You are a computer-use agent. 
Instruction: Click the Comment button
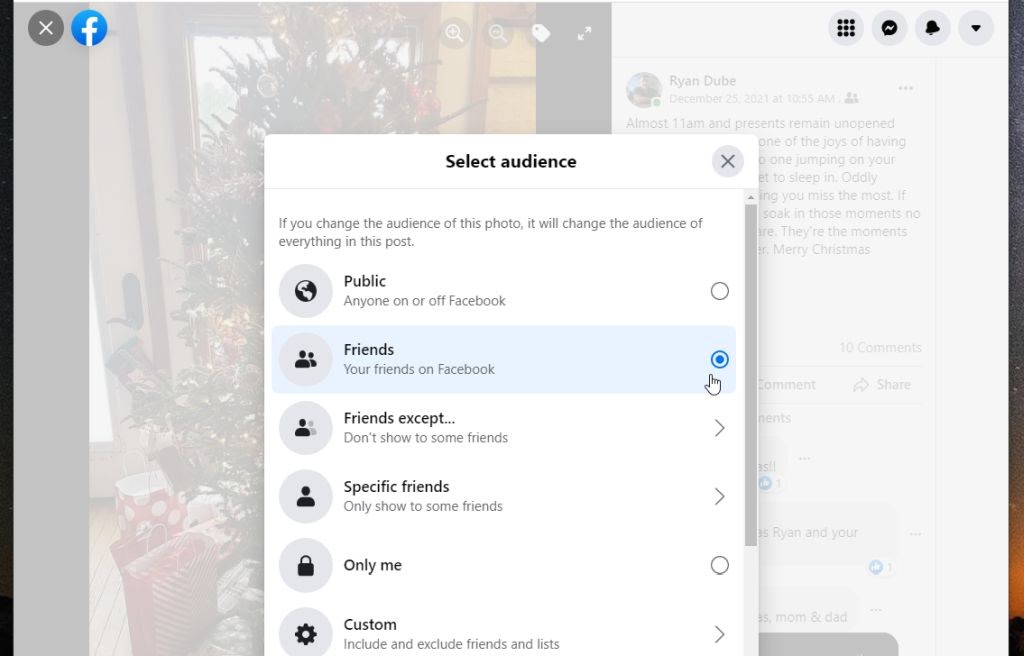point(786,385)
